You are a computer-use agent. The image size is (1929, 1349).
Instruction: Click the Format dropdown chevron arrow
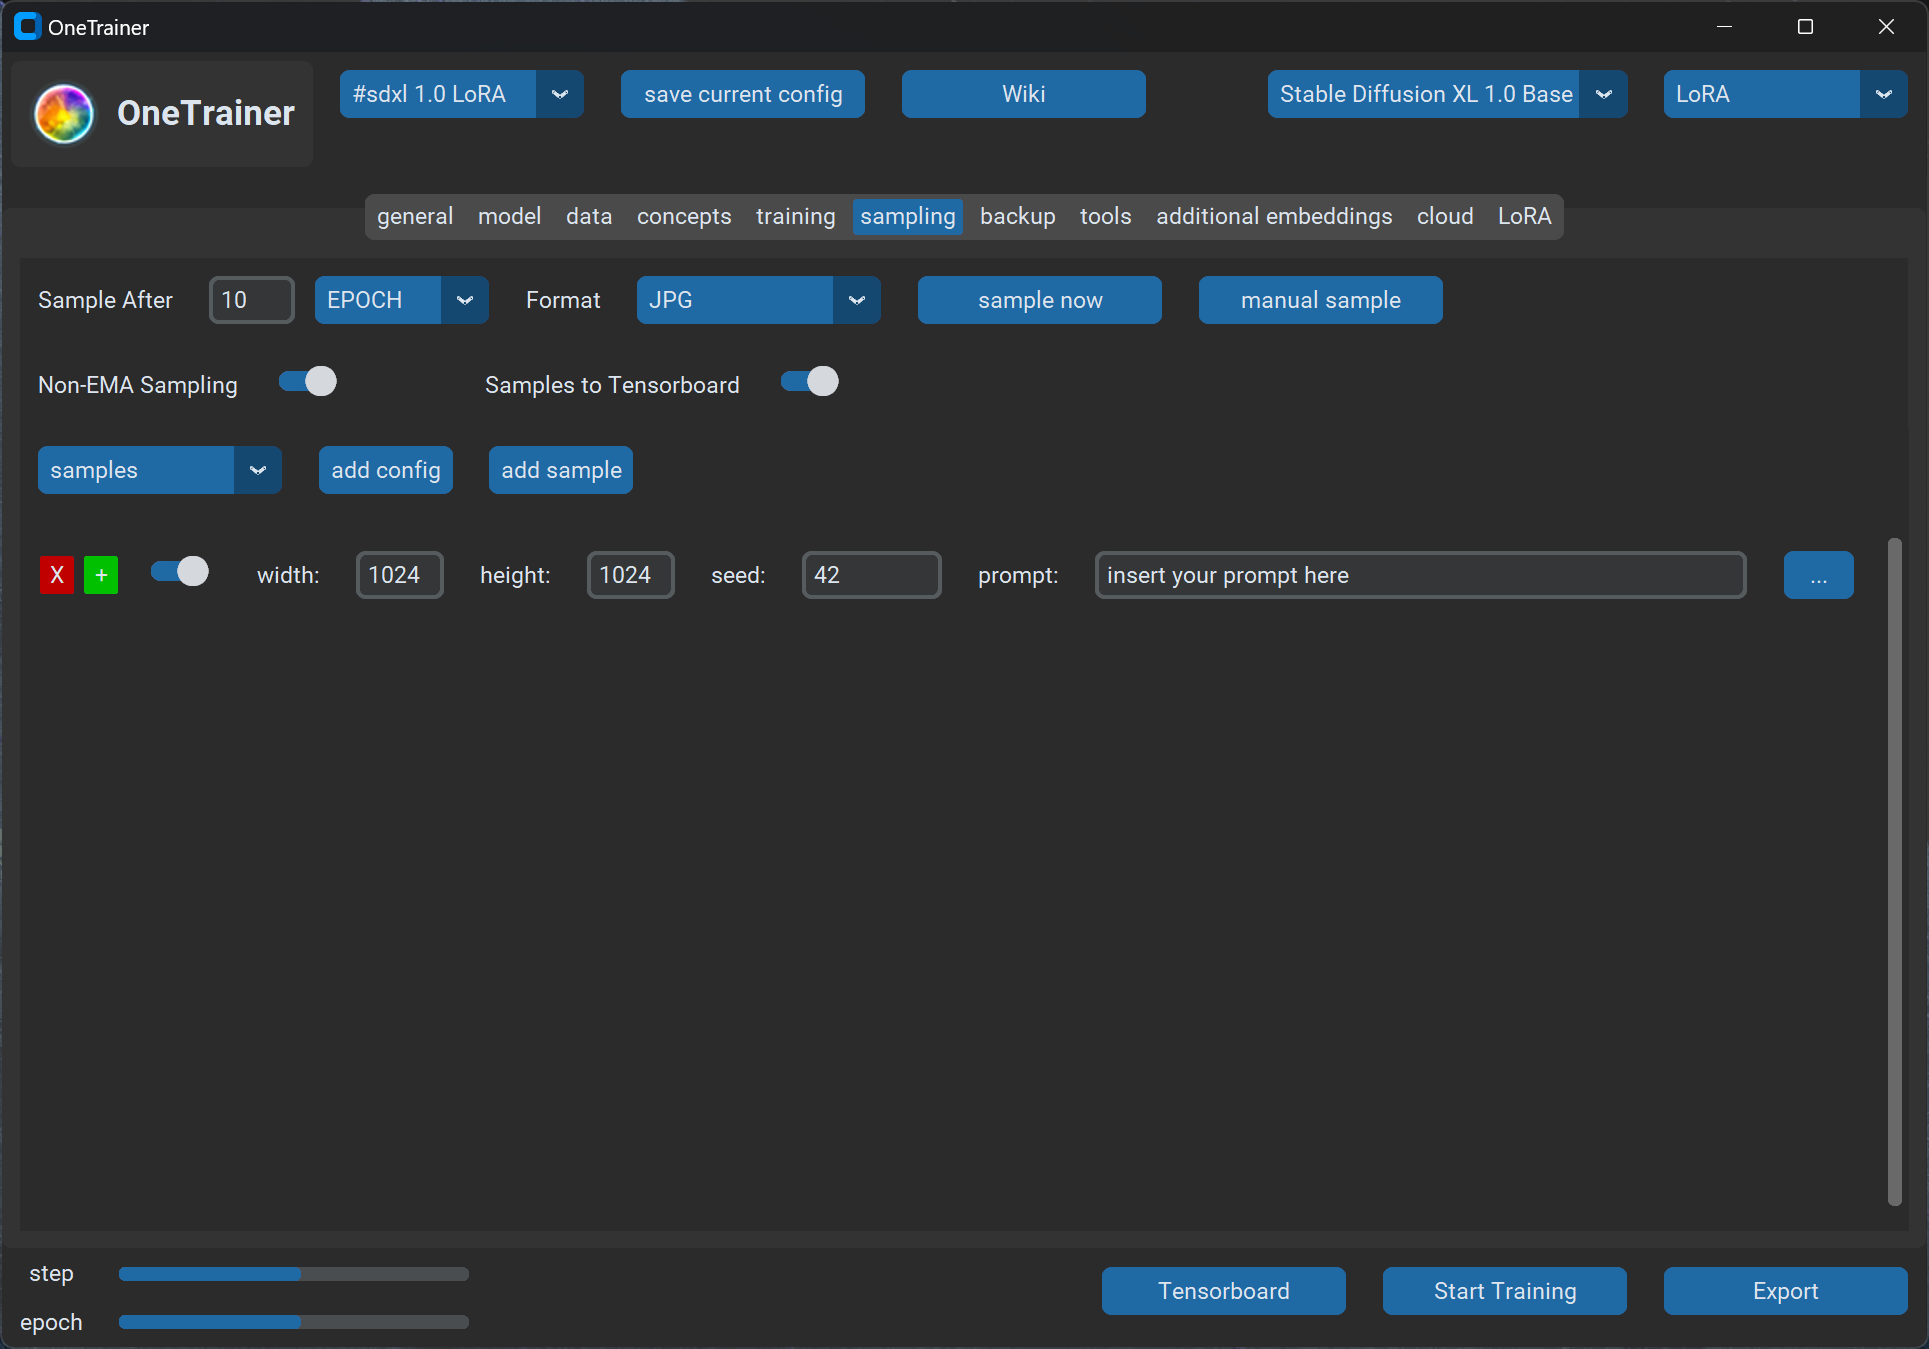point(856,300)
